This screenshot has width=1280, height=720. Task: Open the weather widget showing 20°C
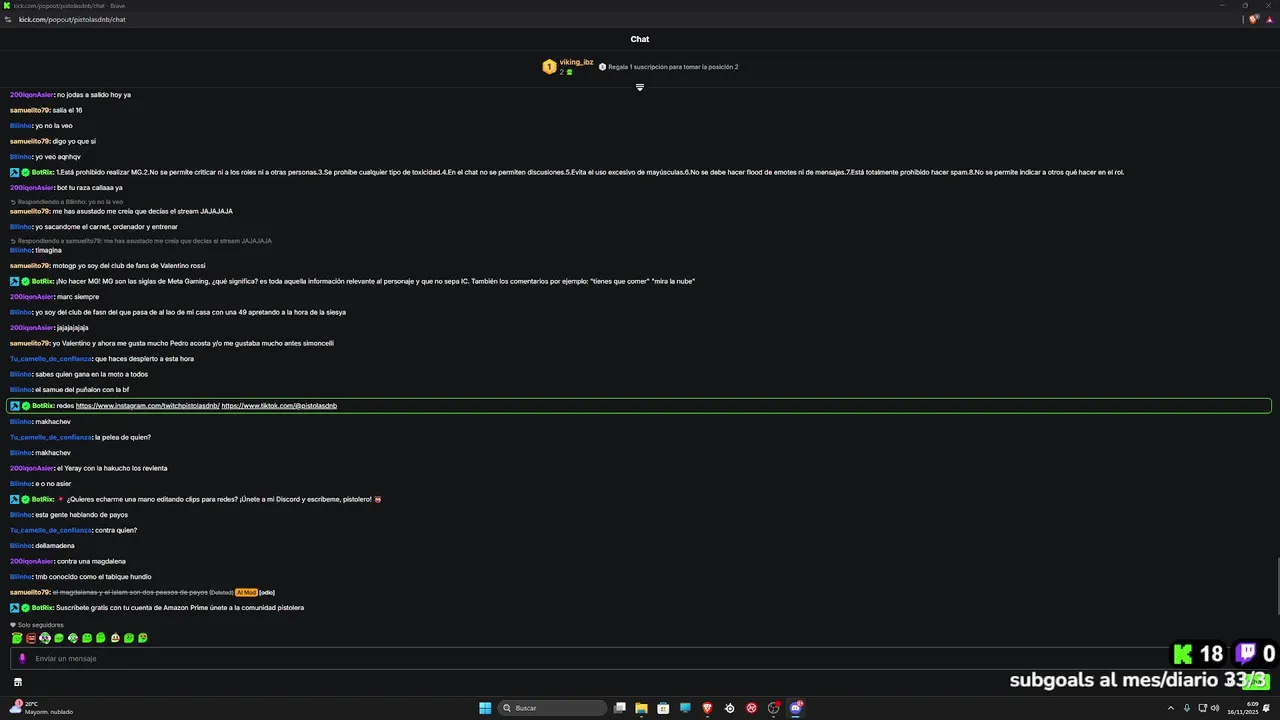(x=43, y=708)
